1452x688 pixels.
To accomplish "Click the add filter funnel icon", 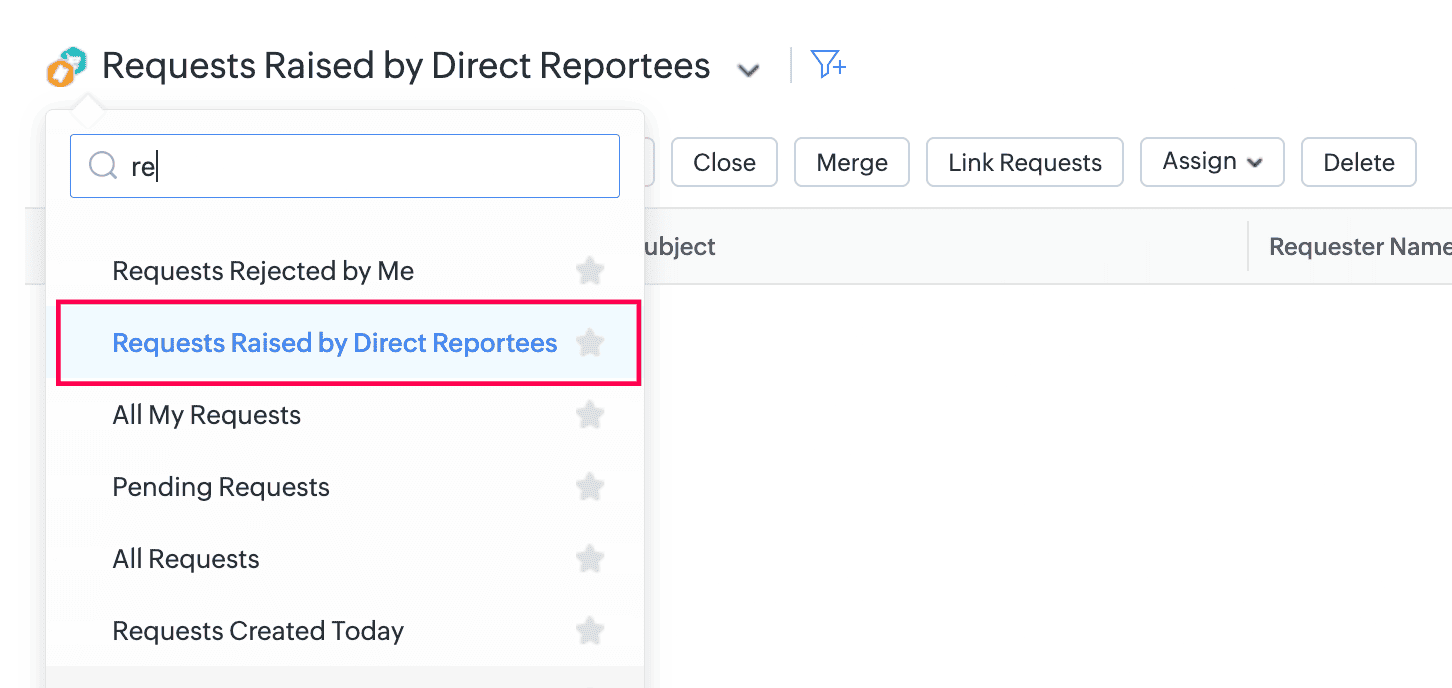I will 828,65.
